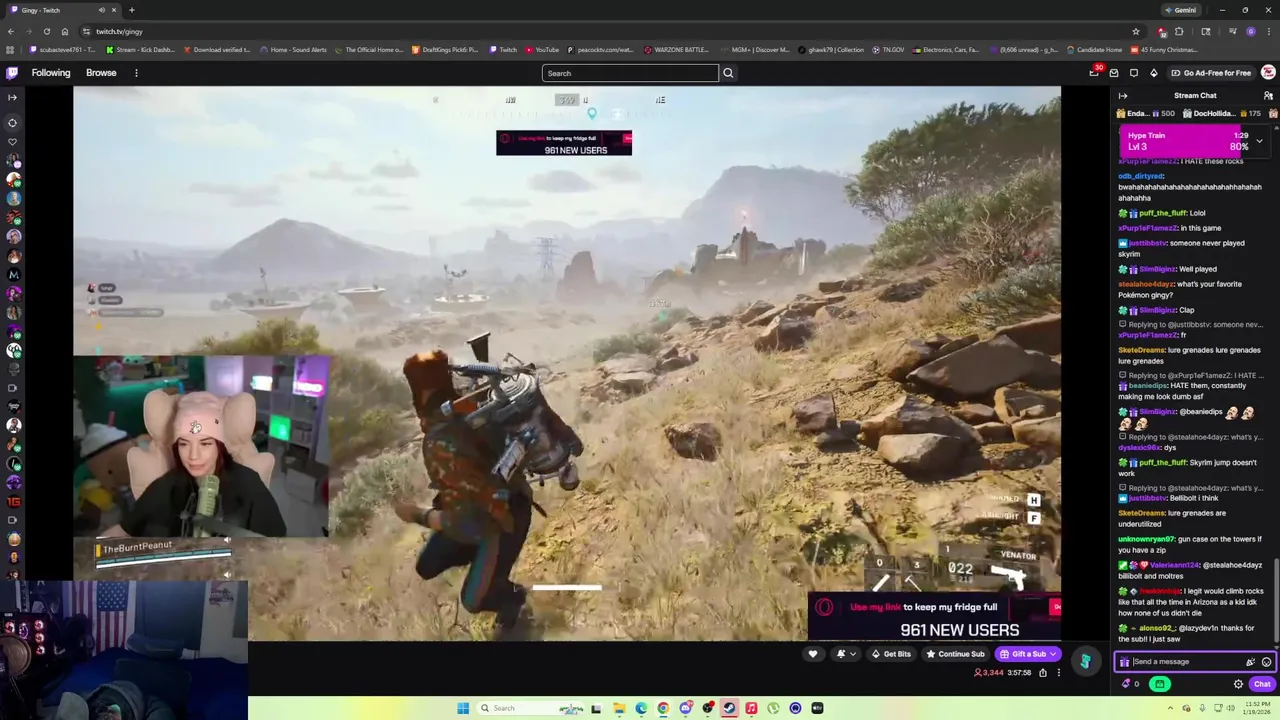Claim the green channel points bonus
The height and width of the screenshot is (720, 1280).
tap(1160, 684)
